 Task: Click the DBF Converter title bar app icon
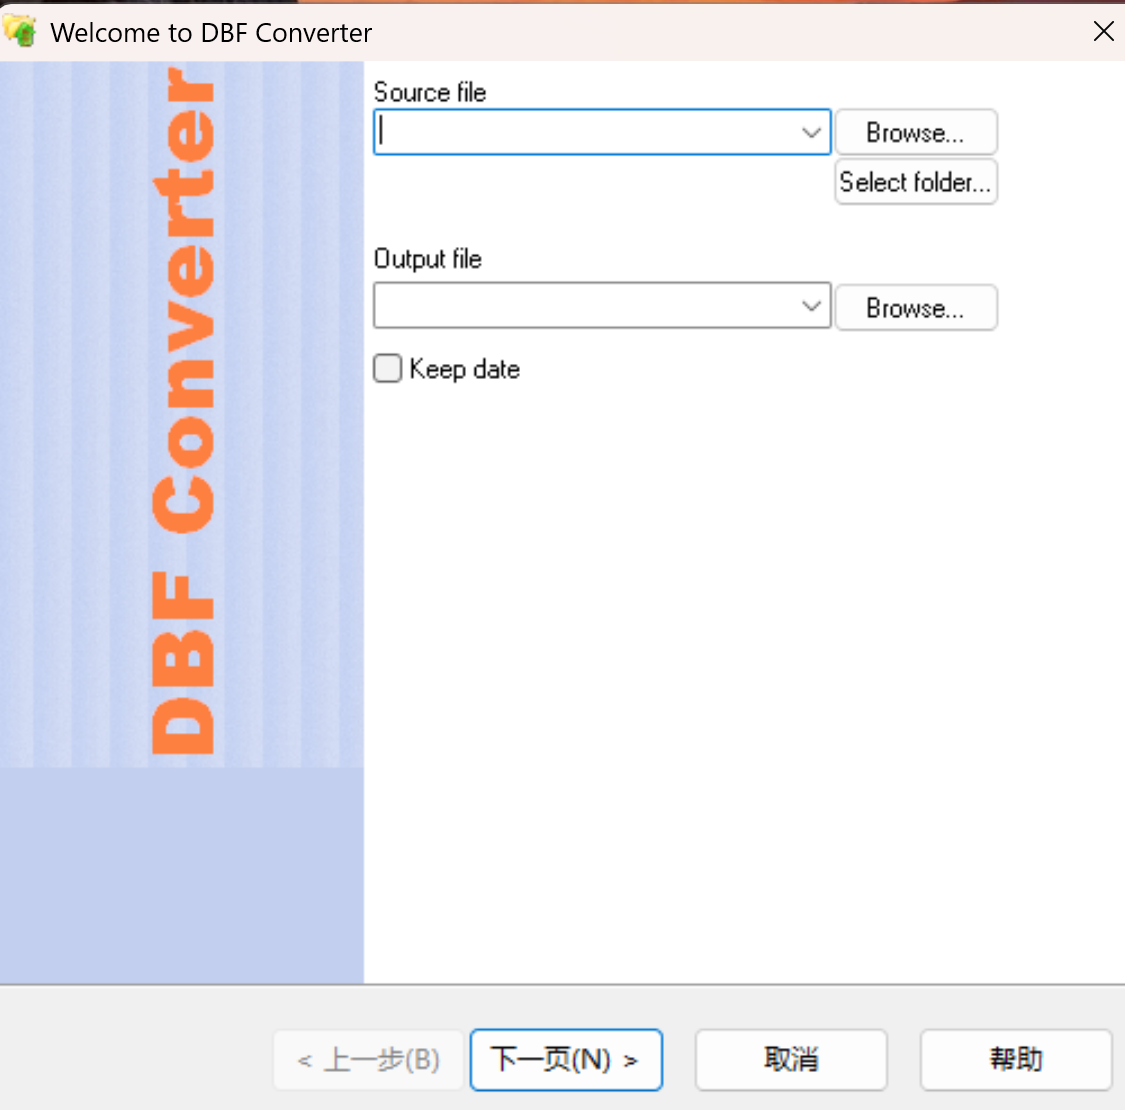click(19, 31)
